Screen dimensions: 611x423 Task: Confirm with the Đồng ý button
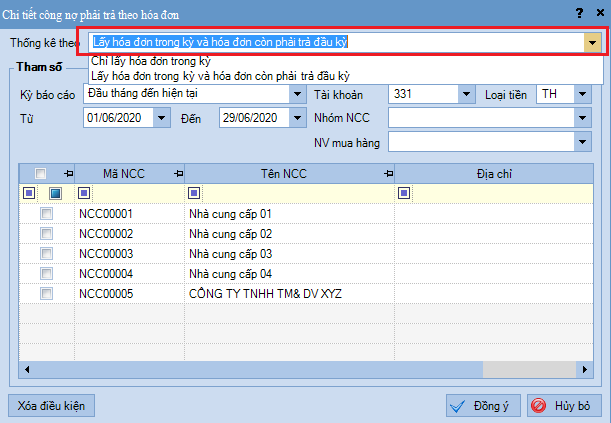(483, 405)
